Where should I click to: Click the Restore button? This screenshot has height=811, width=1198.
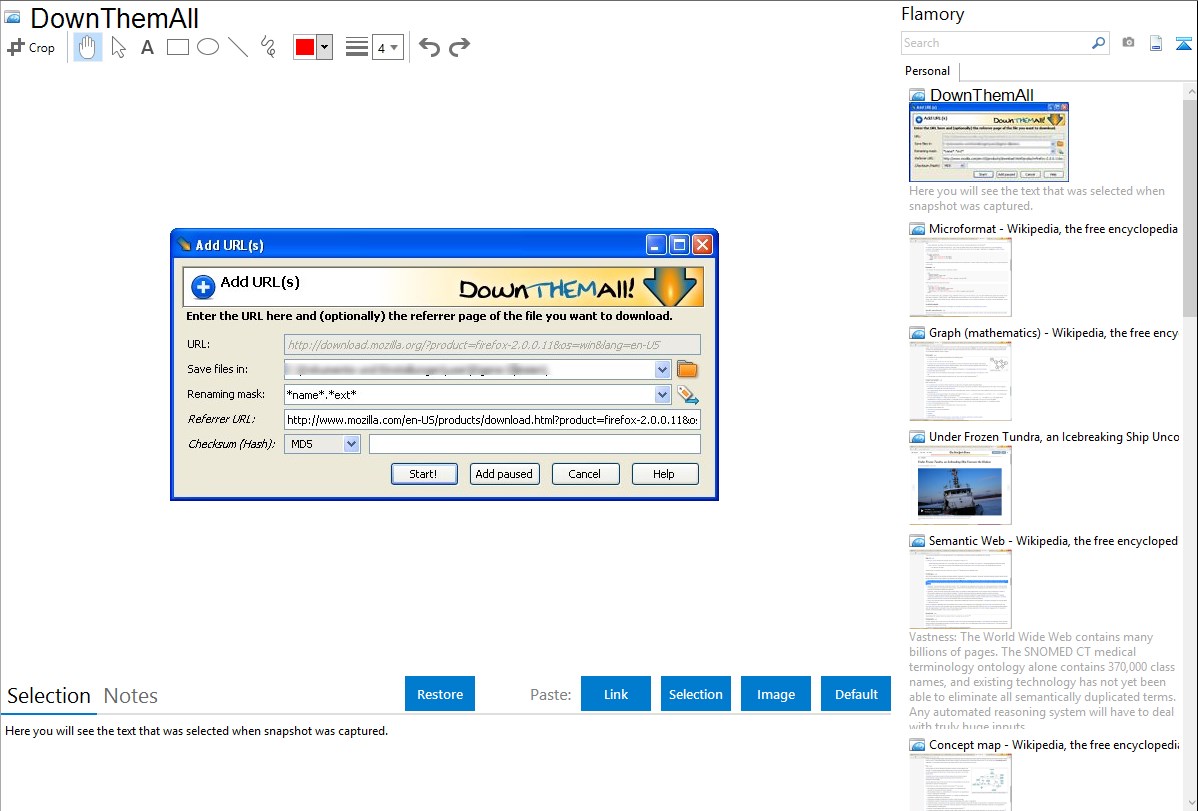[440, 694]
